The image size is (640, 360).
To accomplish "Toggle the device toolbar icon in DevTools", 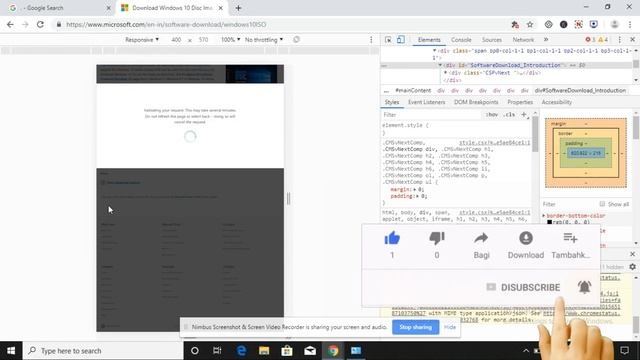I will point(401,40).
